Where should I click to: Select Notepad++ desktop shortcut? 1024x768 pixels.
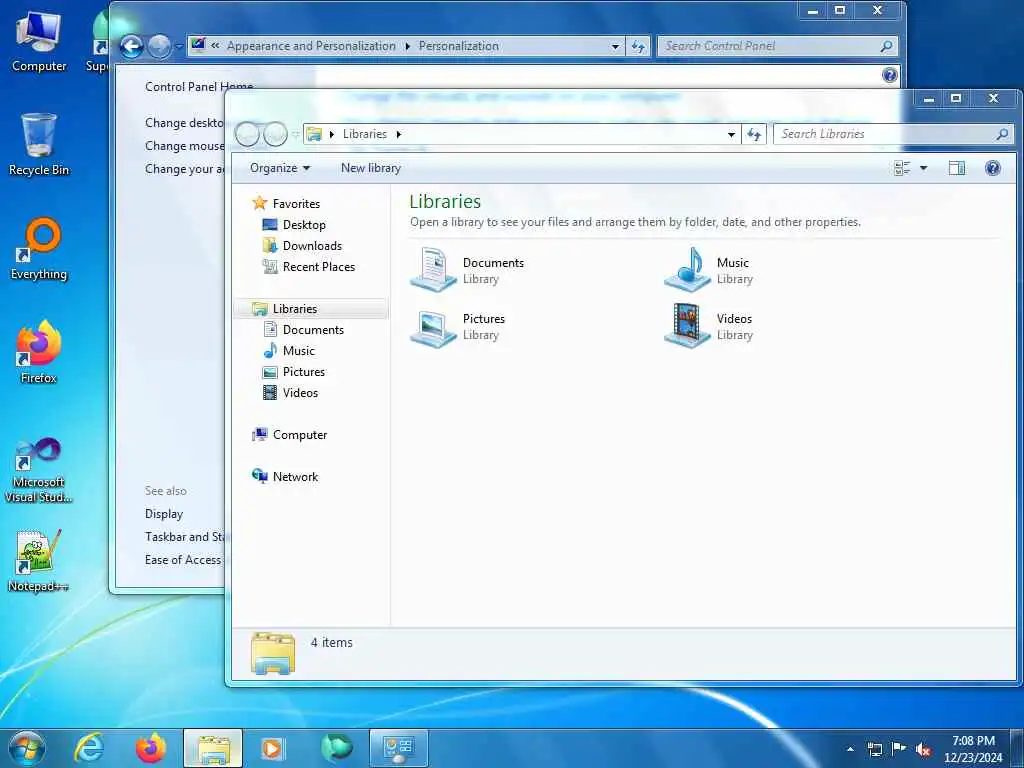tap(39, 561)
